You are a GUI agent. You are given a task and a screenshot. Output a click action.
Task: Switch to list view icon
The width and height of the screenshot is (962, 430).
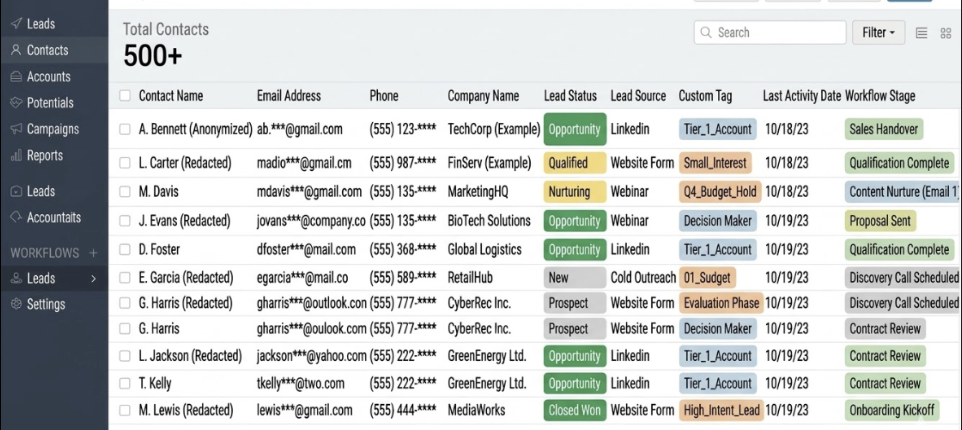coord(922,33)
